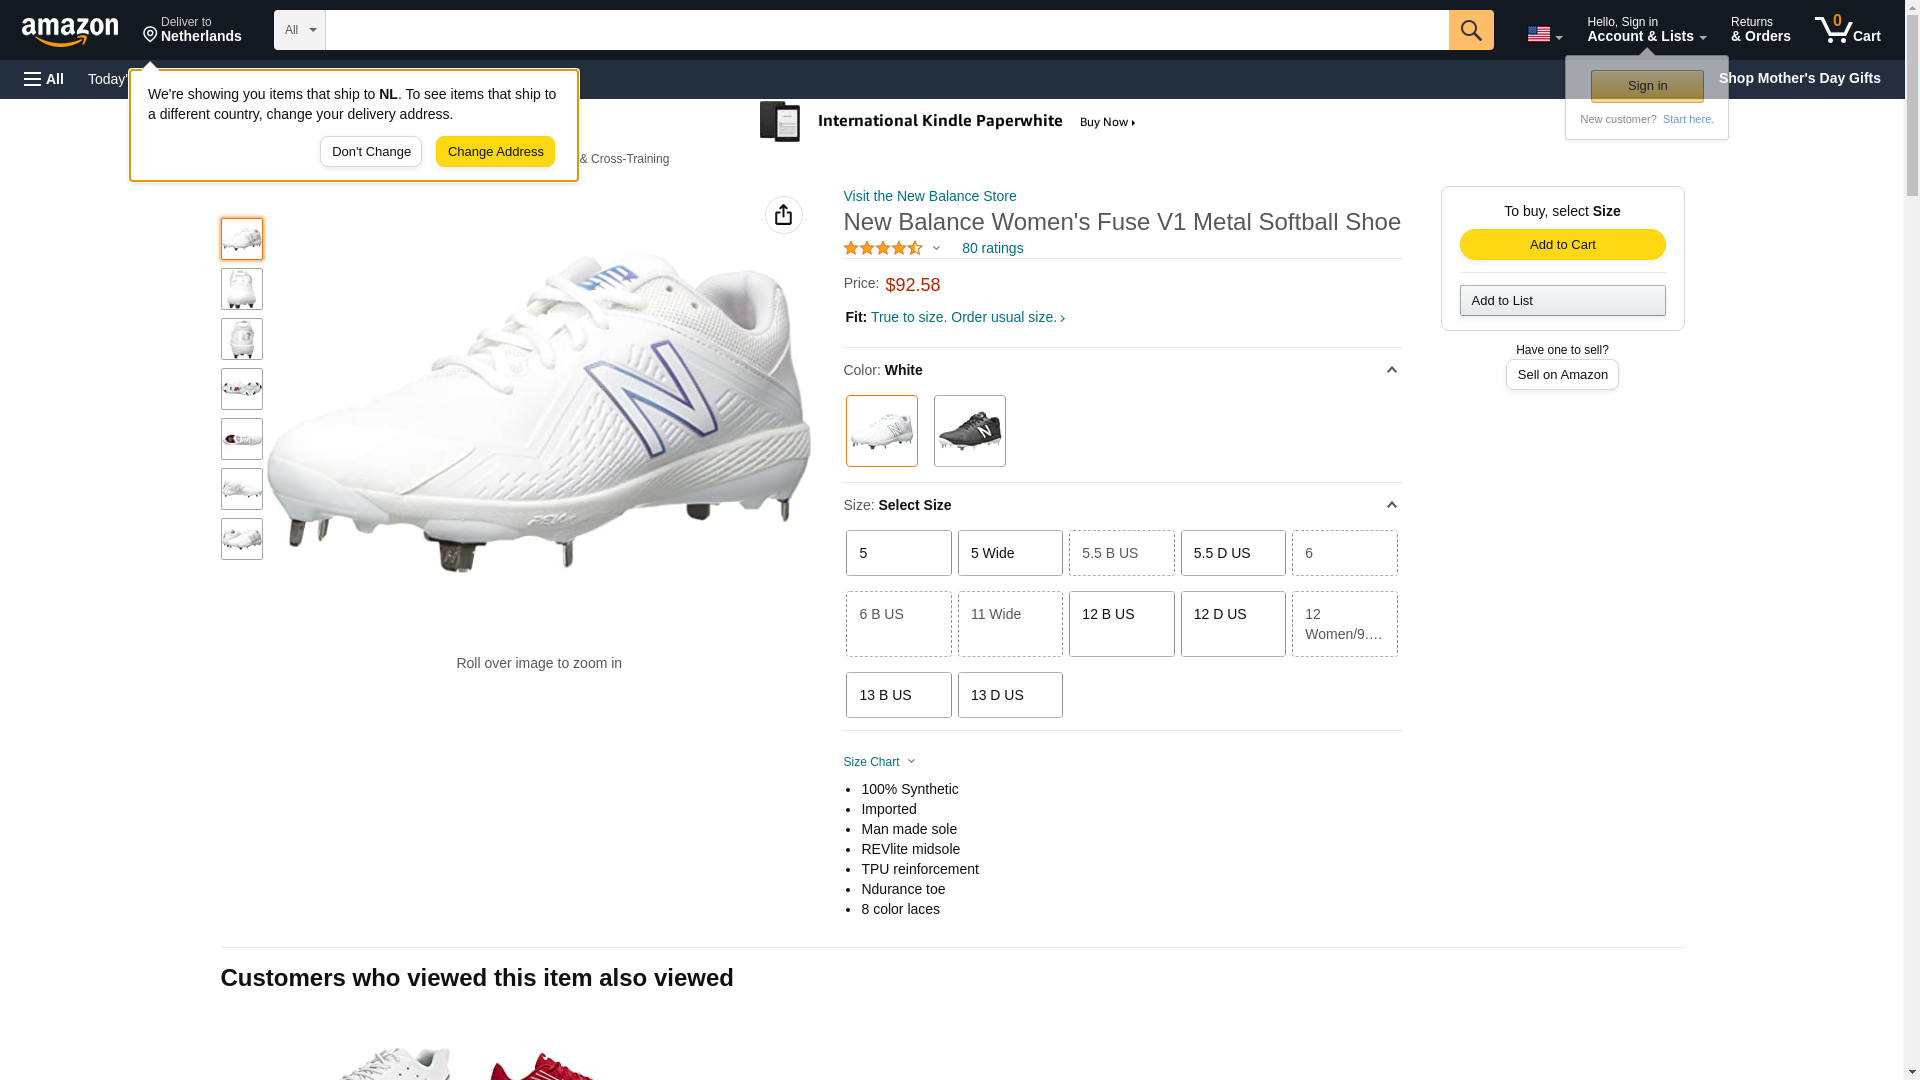1920x1080 pixels.
Task: Select size 13 D US option
Action: click(x=1009, y=695)
